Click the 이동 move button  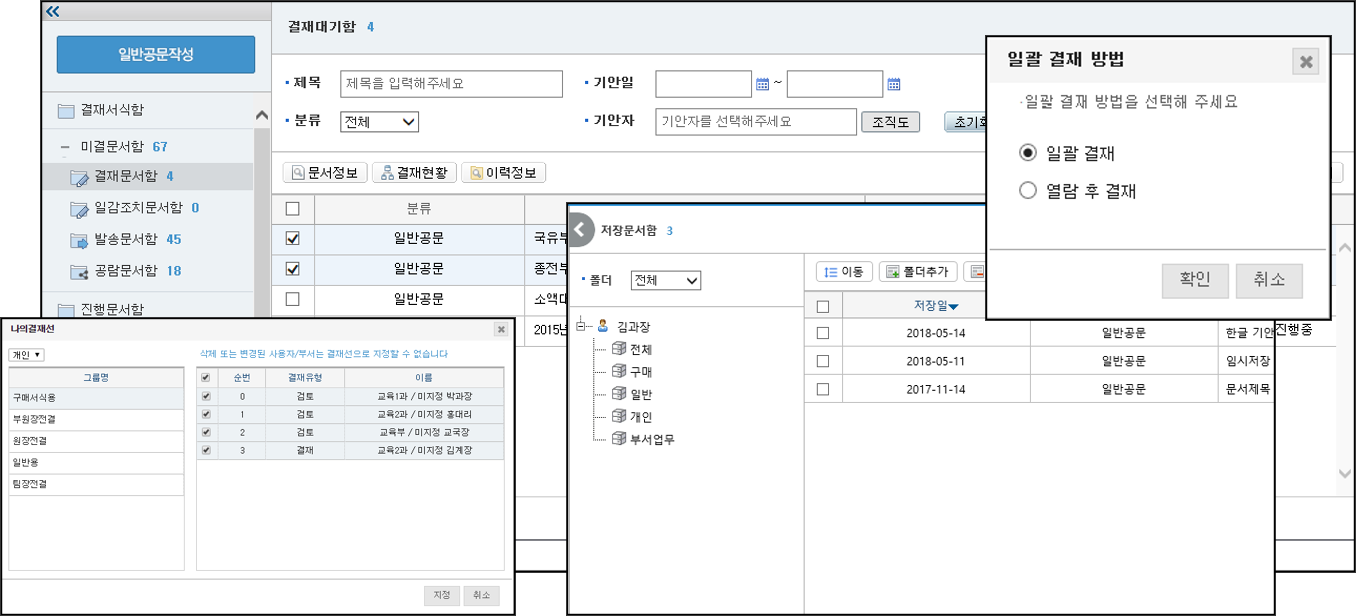pos(845,272)
